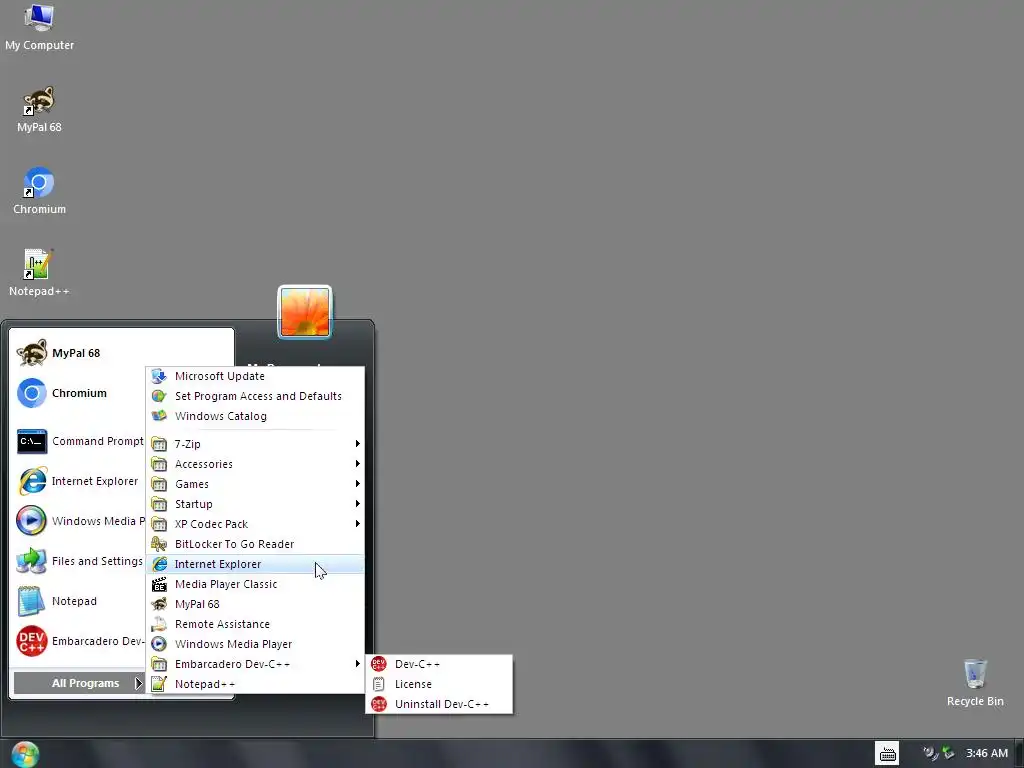1024x768 pixels.
Task: Open Windows Catalog
Action: (x=255, y=416)
